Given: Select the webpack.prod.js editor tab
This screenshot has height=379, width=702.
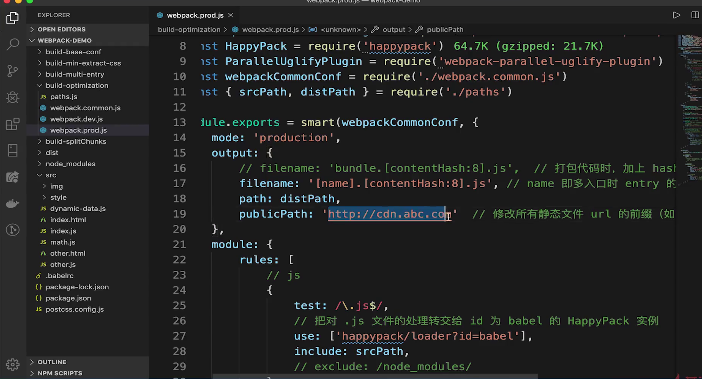Looking at the screenshot, I should [x=195, y=15].
